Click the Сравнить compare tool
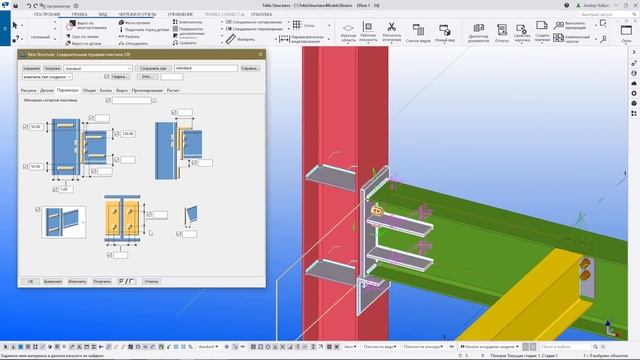640x360 pixels. click(x=184, y=42)
